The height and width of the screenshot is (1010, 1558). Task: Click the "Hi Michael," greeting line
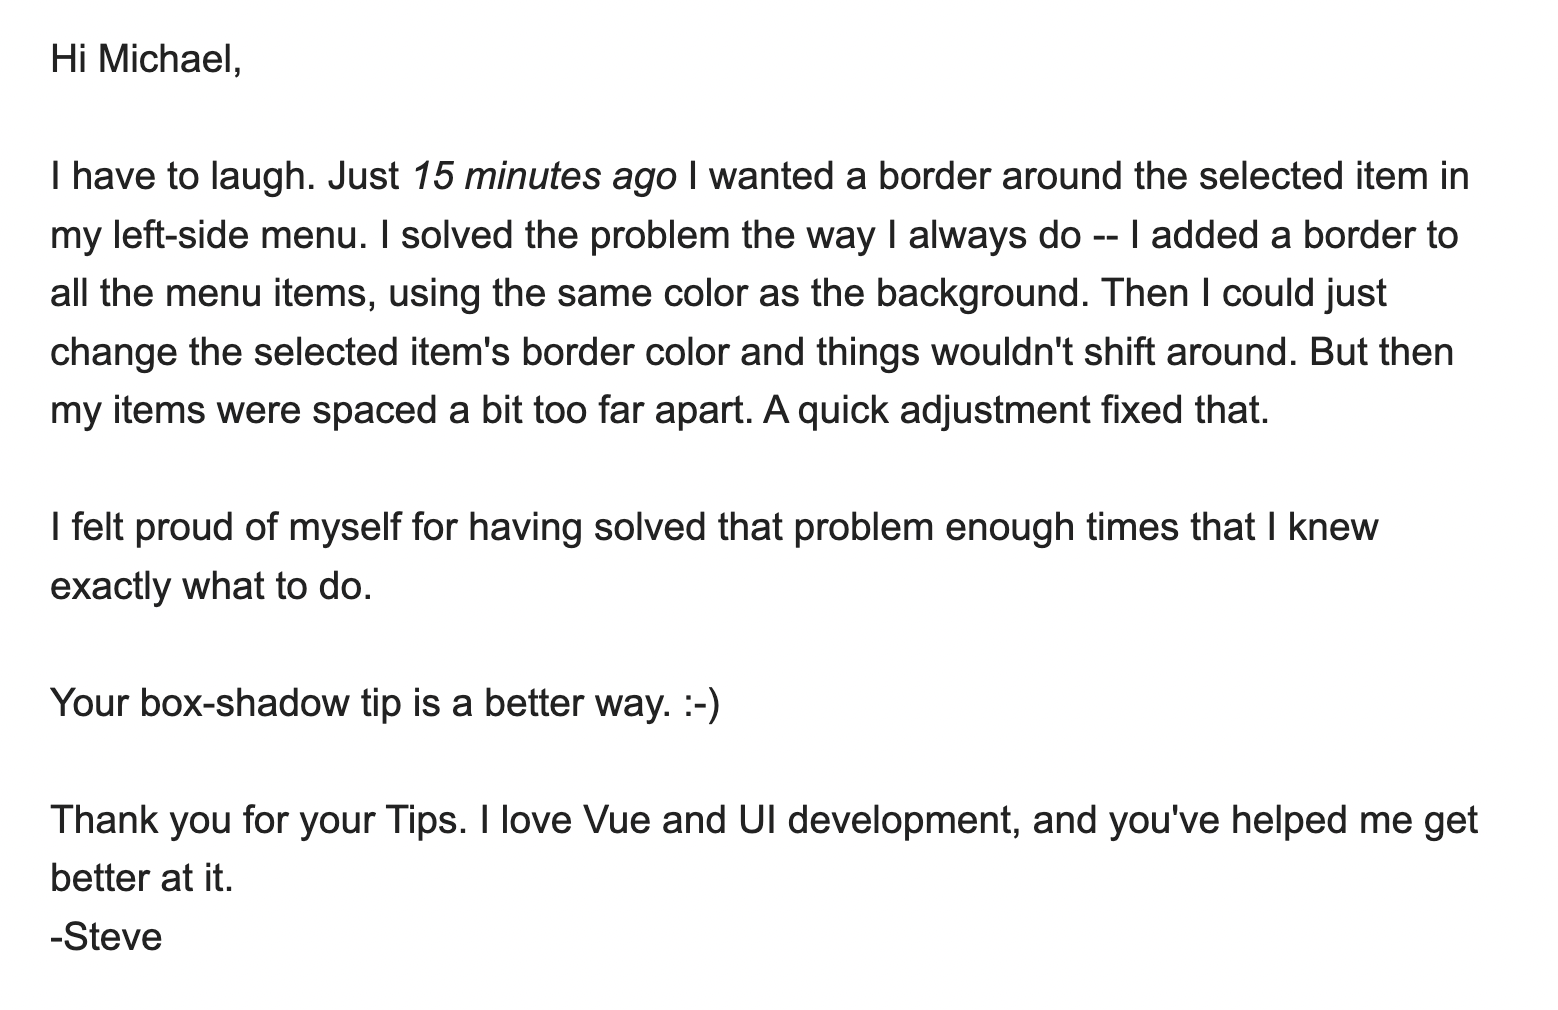(x=146, y=60)
